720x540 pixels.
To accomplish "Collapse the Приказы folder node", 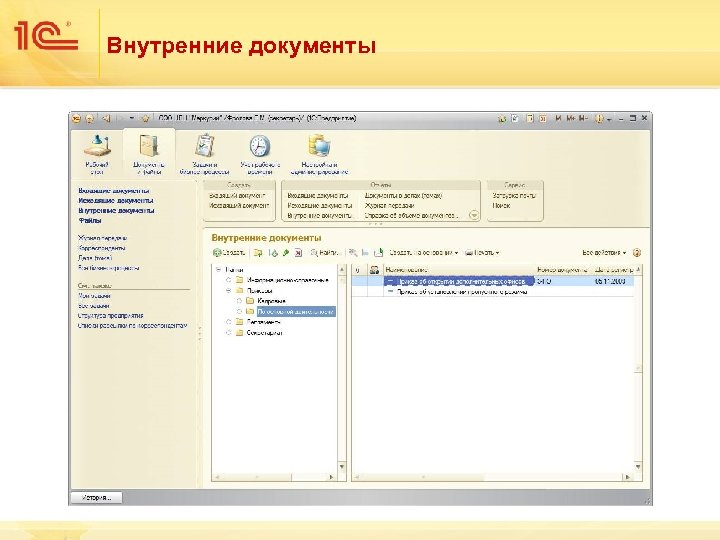I will pyautogui.click(x=229, y=291).
